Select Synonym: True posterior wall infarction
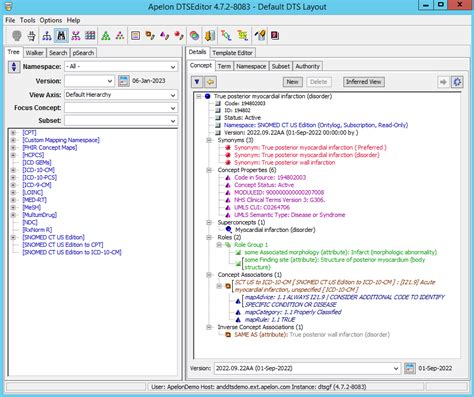The height and width of the screenshot is (397, 474). point(285,163)
